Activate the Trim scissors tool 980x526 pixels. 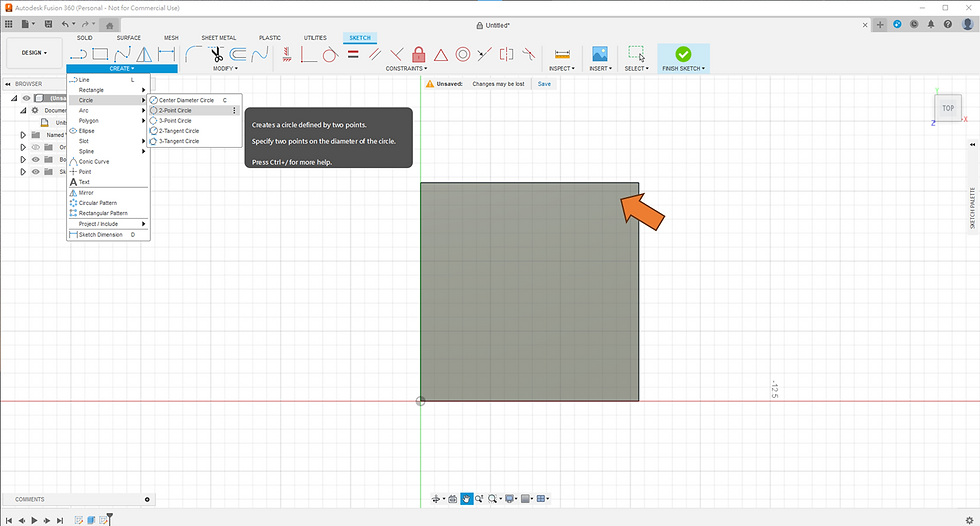[x=216, y=54]
